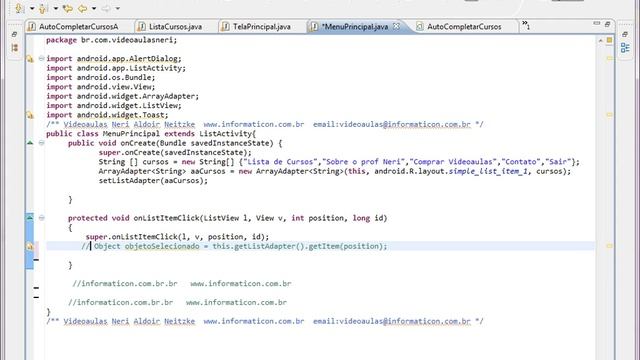Click email address in the top Javadoc comment
This screenshot has height=360, width=640.
pyautogui.click(x=392, y=124)
